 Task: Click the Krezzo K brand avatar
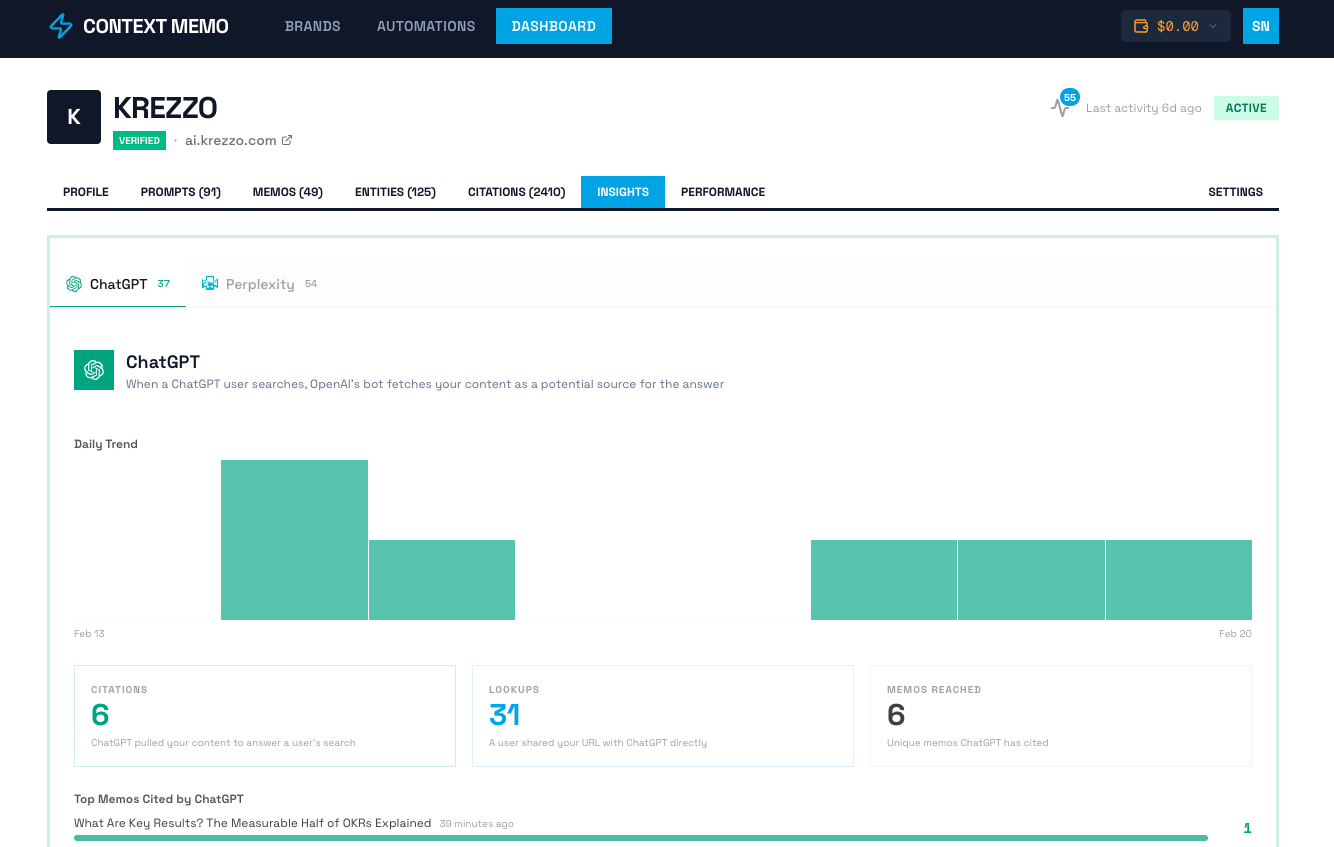(74, 116)
